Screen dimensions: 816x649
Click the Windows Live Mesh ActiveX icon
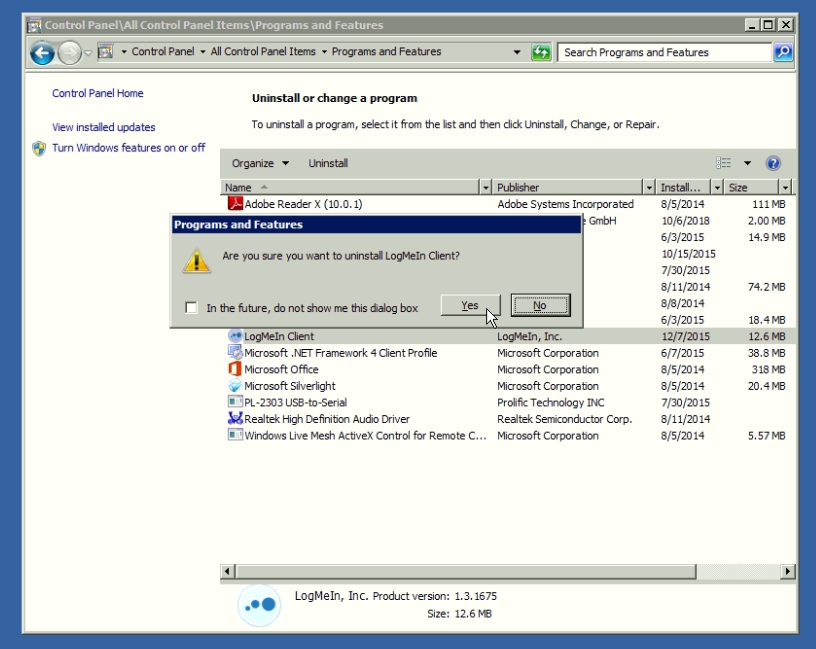[x=235, y=435]
